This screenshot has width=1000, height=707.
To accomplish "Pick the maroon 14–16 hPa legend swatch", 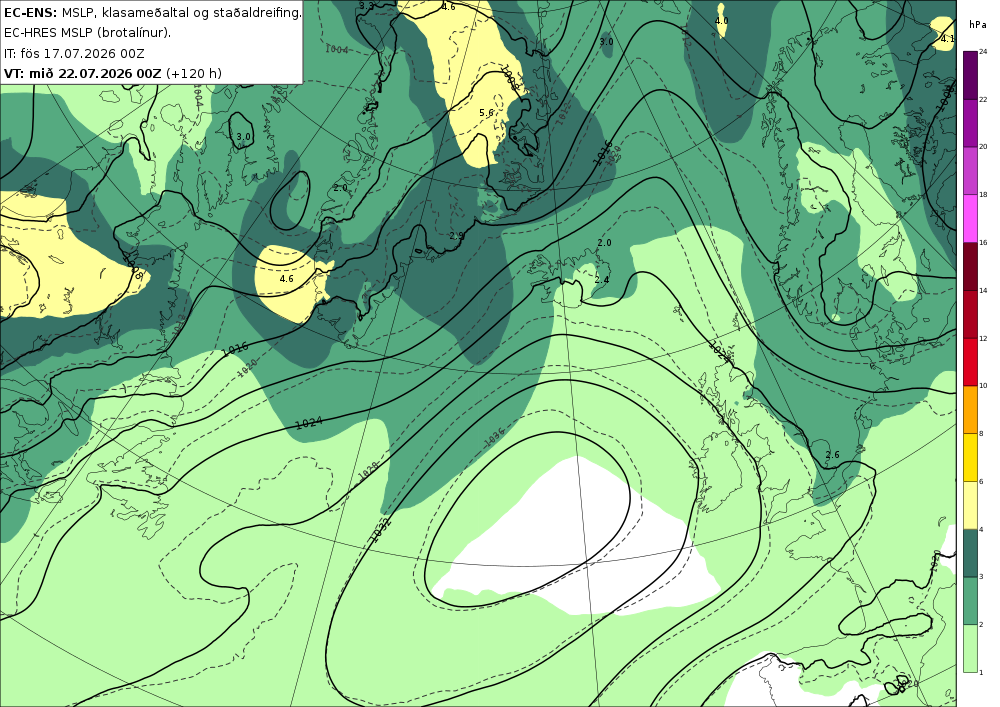I will pyautogui.click(x=970, y=266).
